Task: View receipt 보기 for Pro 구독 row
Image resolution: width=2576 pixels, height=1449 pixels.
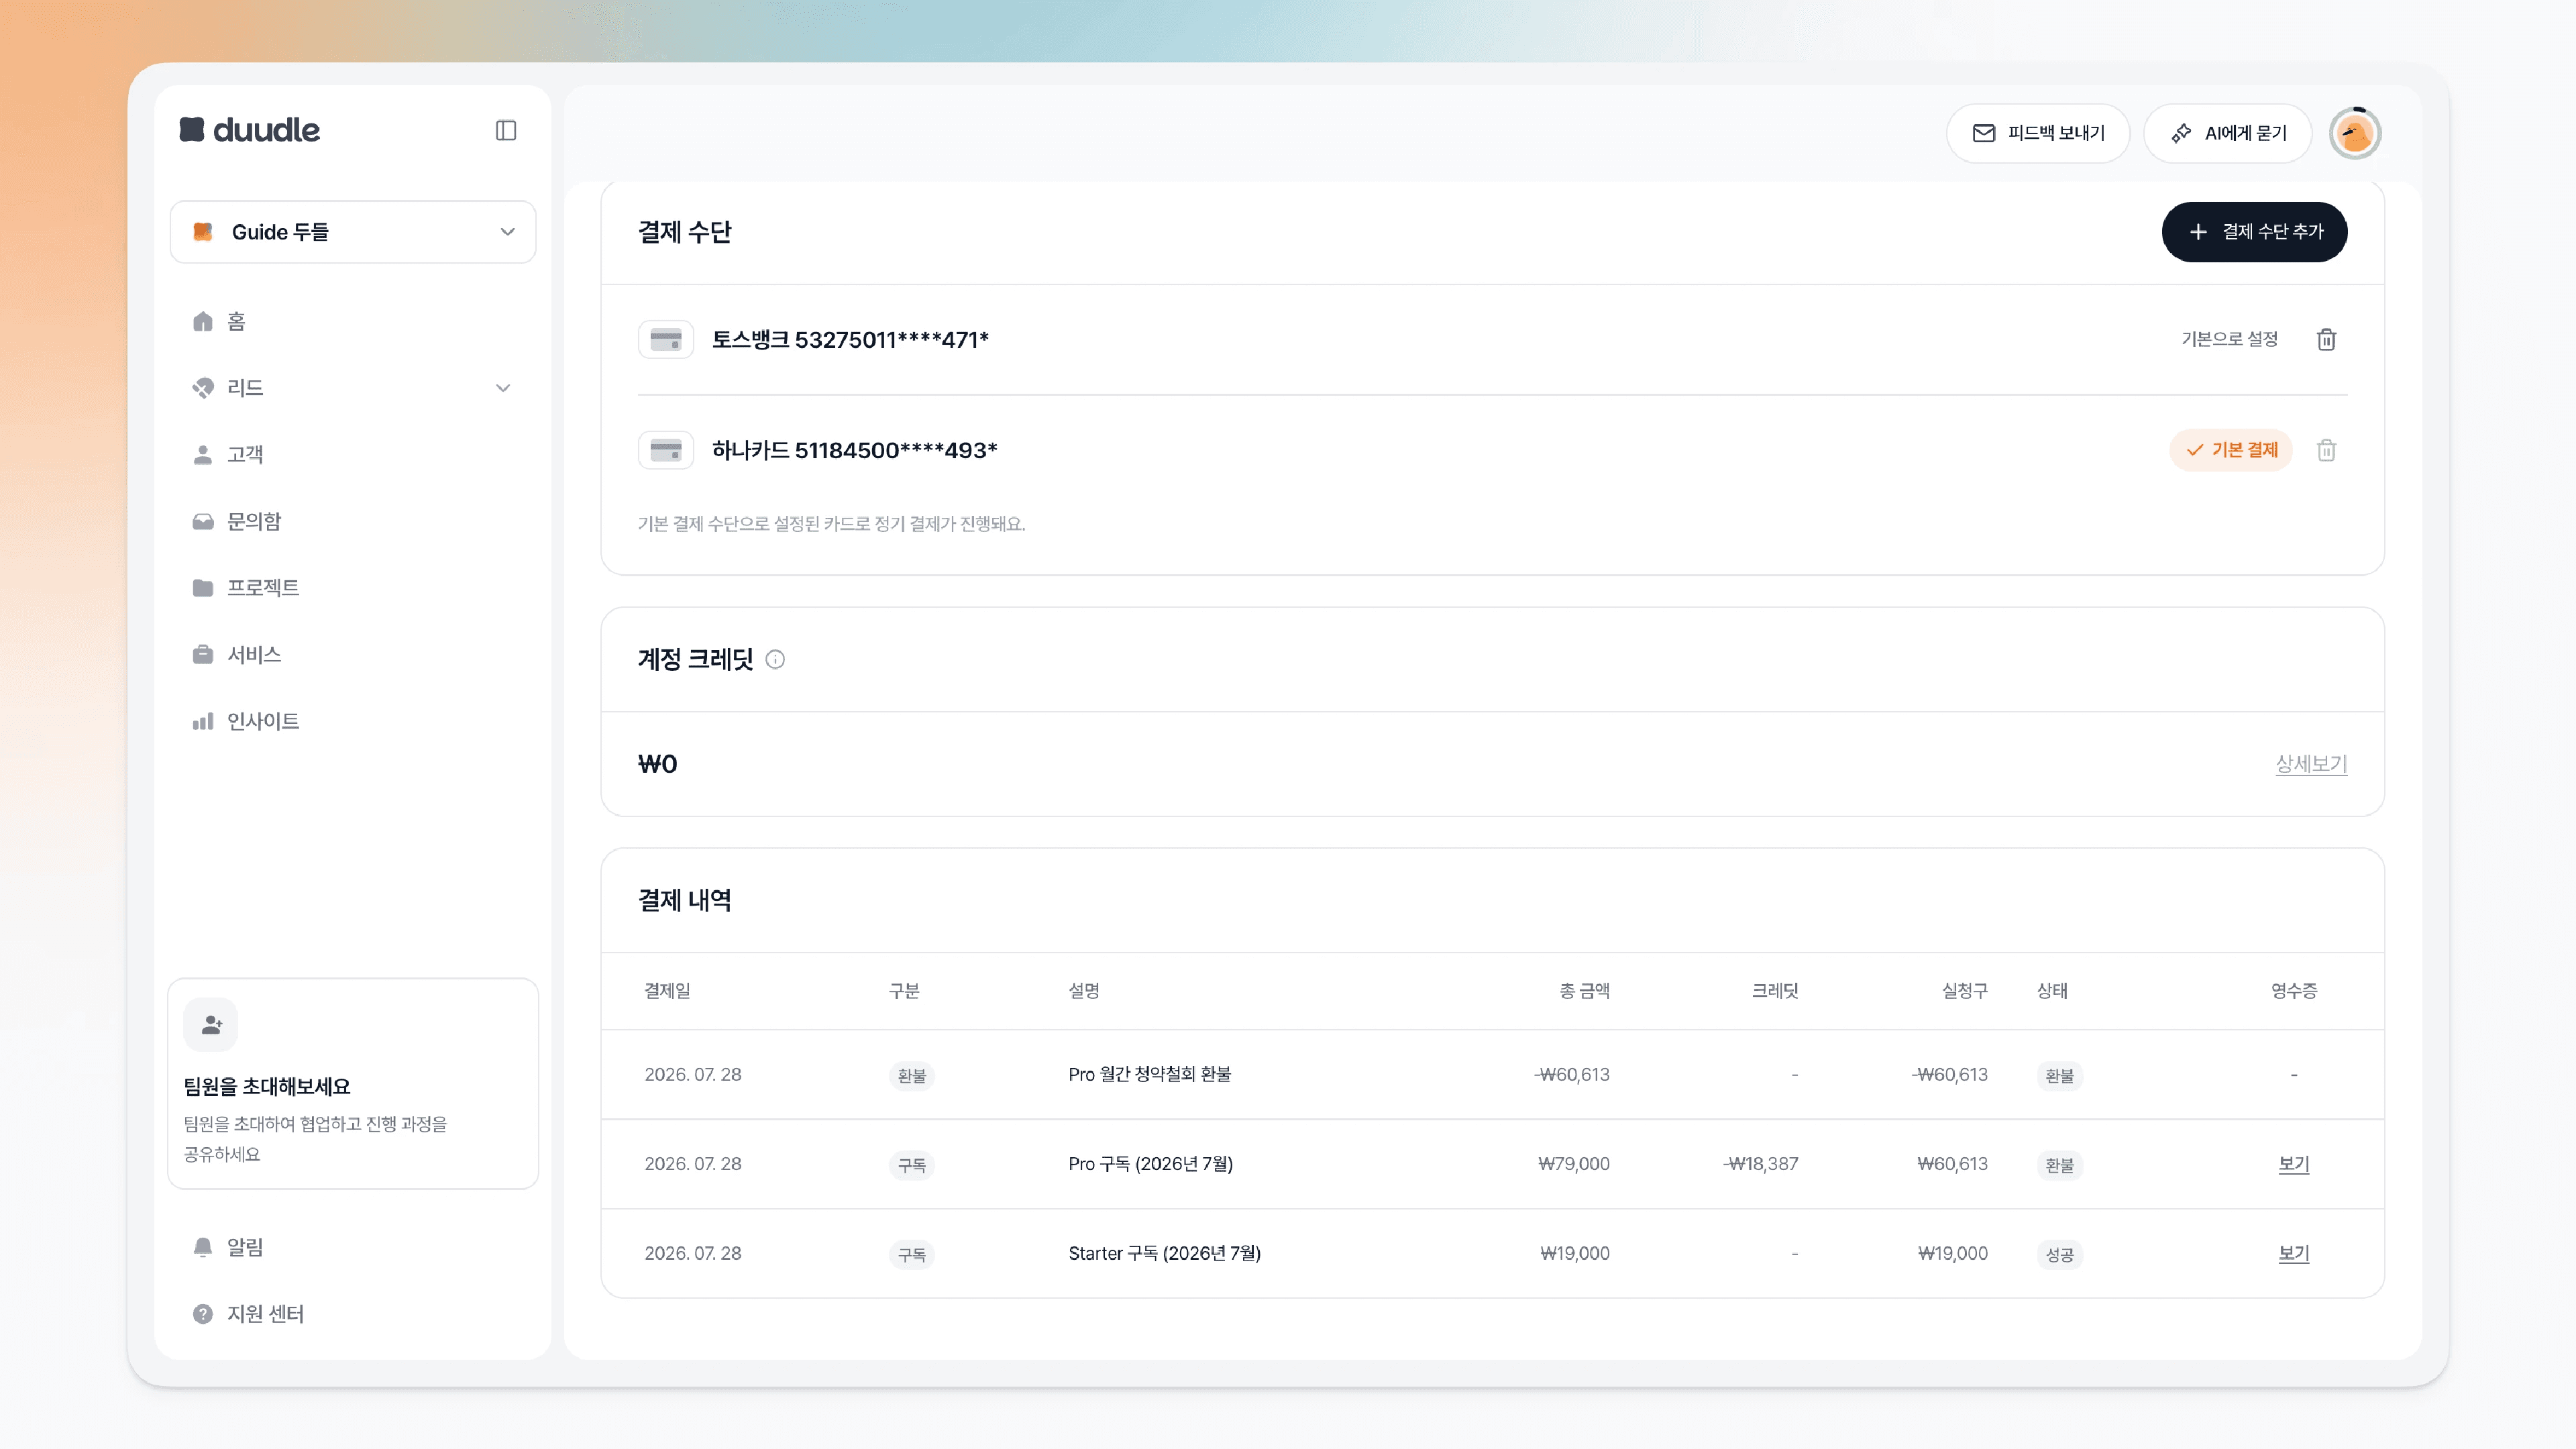Action: (x=2294, y=1164)
